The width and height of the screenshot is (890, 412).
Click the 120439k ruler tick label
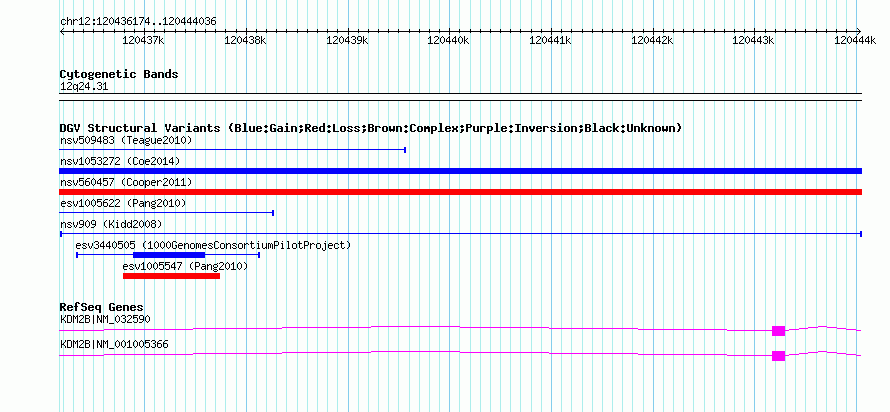click(347, 40)
